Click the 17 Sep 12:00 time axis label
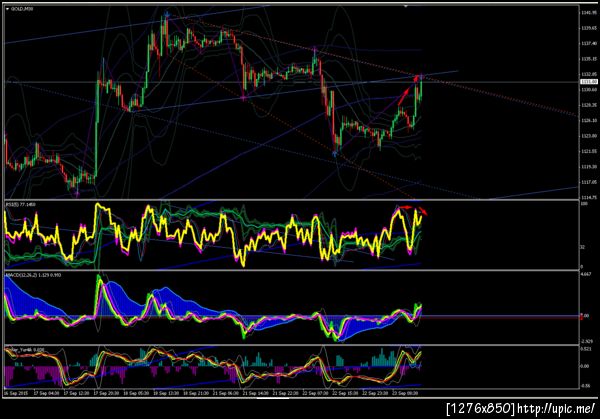The width and height of the screenshot is (600, 419). pos(76,393)
